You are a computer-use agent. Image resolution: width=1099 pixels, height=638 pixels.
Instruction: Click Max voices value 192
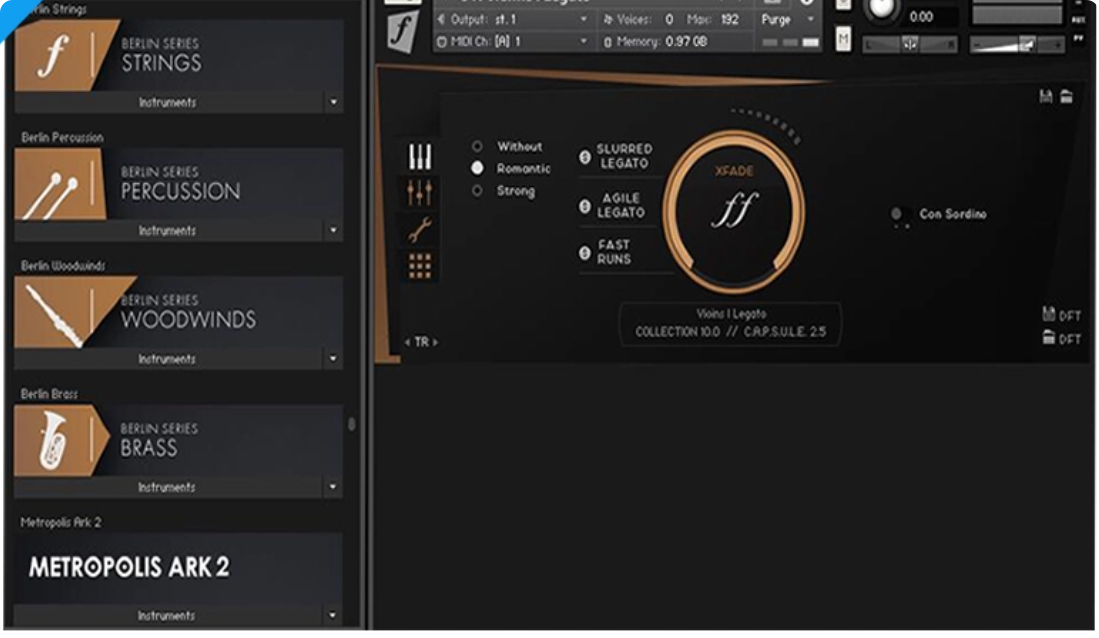(730, 20)
